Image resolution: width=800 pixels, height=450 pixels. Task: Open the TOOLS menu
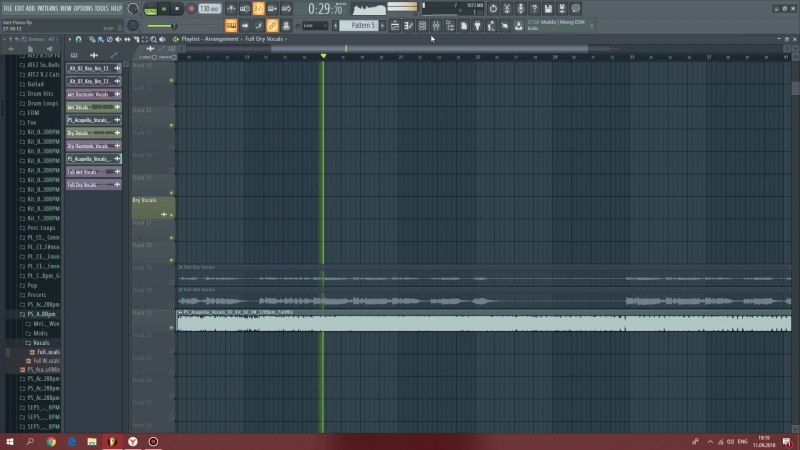[x=102, y=9]
